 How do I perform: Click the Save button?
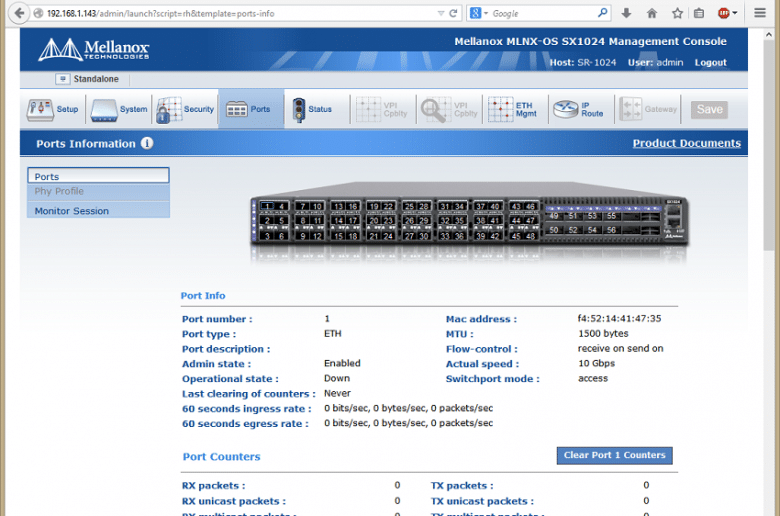709,109
